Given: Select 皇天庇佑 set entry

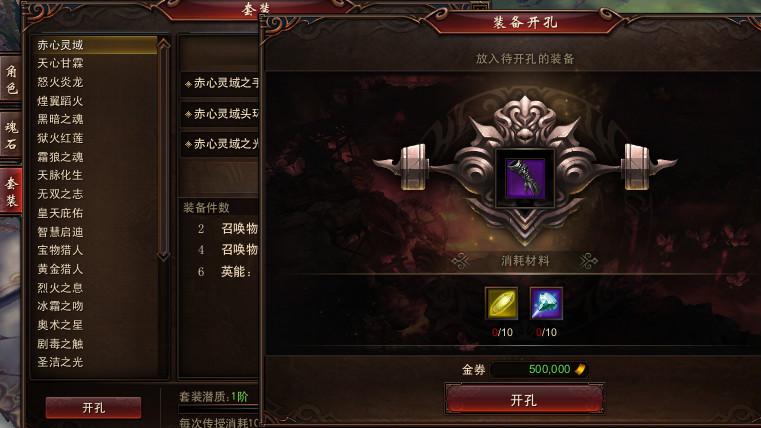Looking at the screenshot, I should 60,213.
